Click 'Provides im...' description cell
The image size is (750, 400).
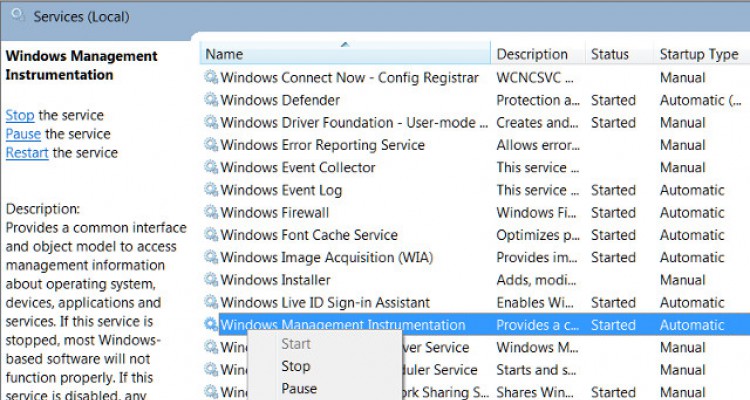(x=537, y=257)
